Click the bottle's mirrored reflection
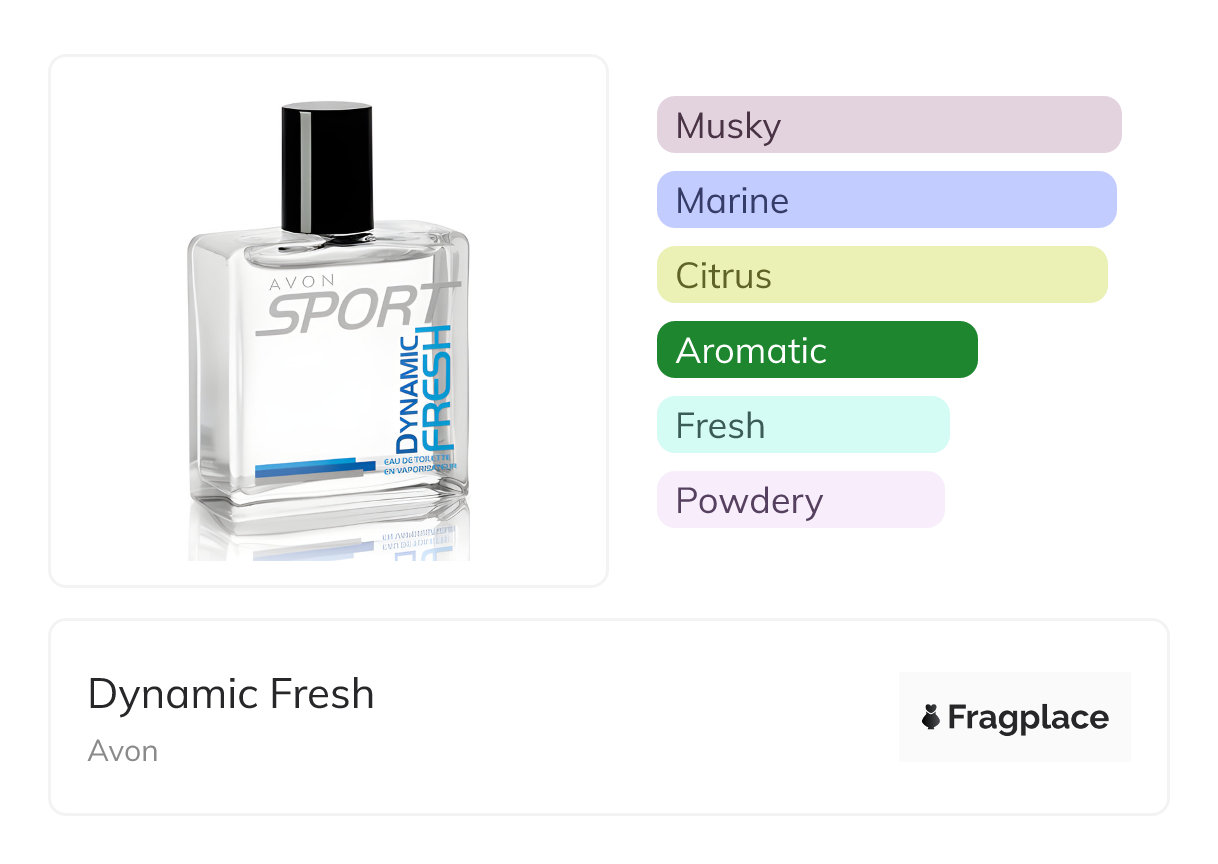Image resolution: width=1218 pixels, height=864 pixels. click(330, 530)
